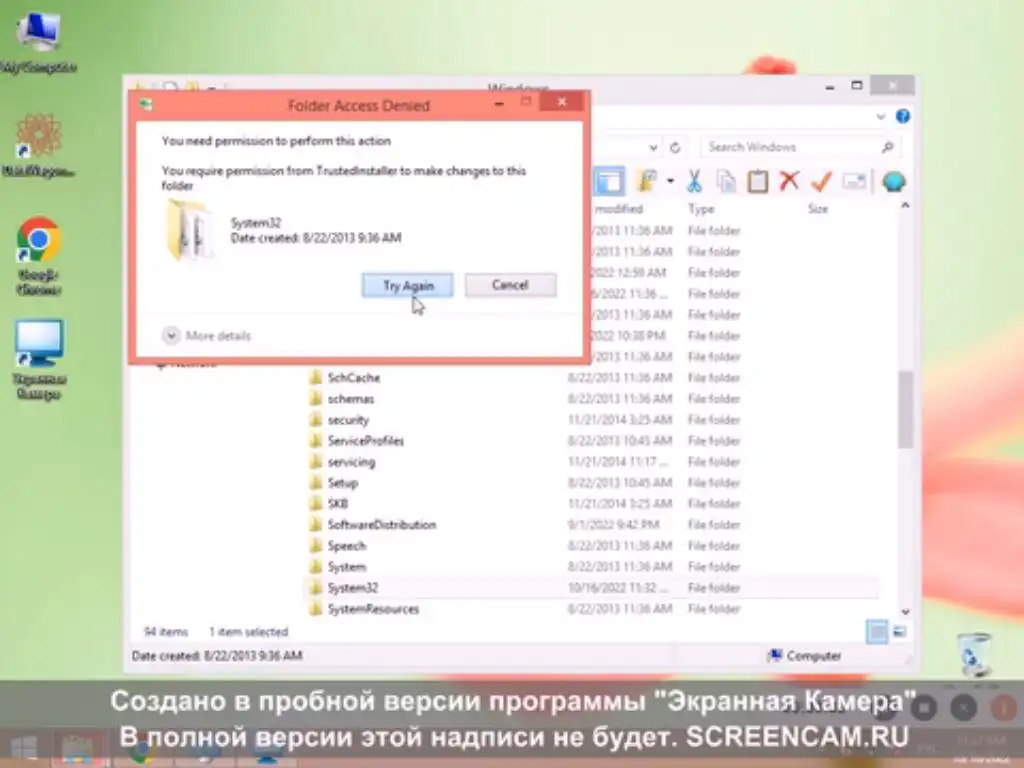Screen dimensions: 1024x768
Task: Click the File folder type cell of System32
Action: [x=714, y=588]
